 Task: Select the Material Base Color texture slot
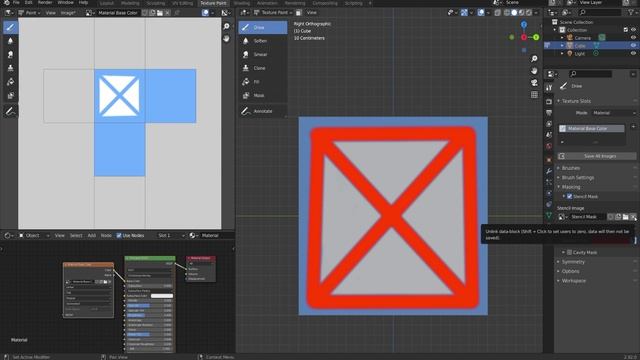(591, 129)
